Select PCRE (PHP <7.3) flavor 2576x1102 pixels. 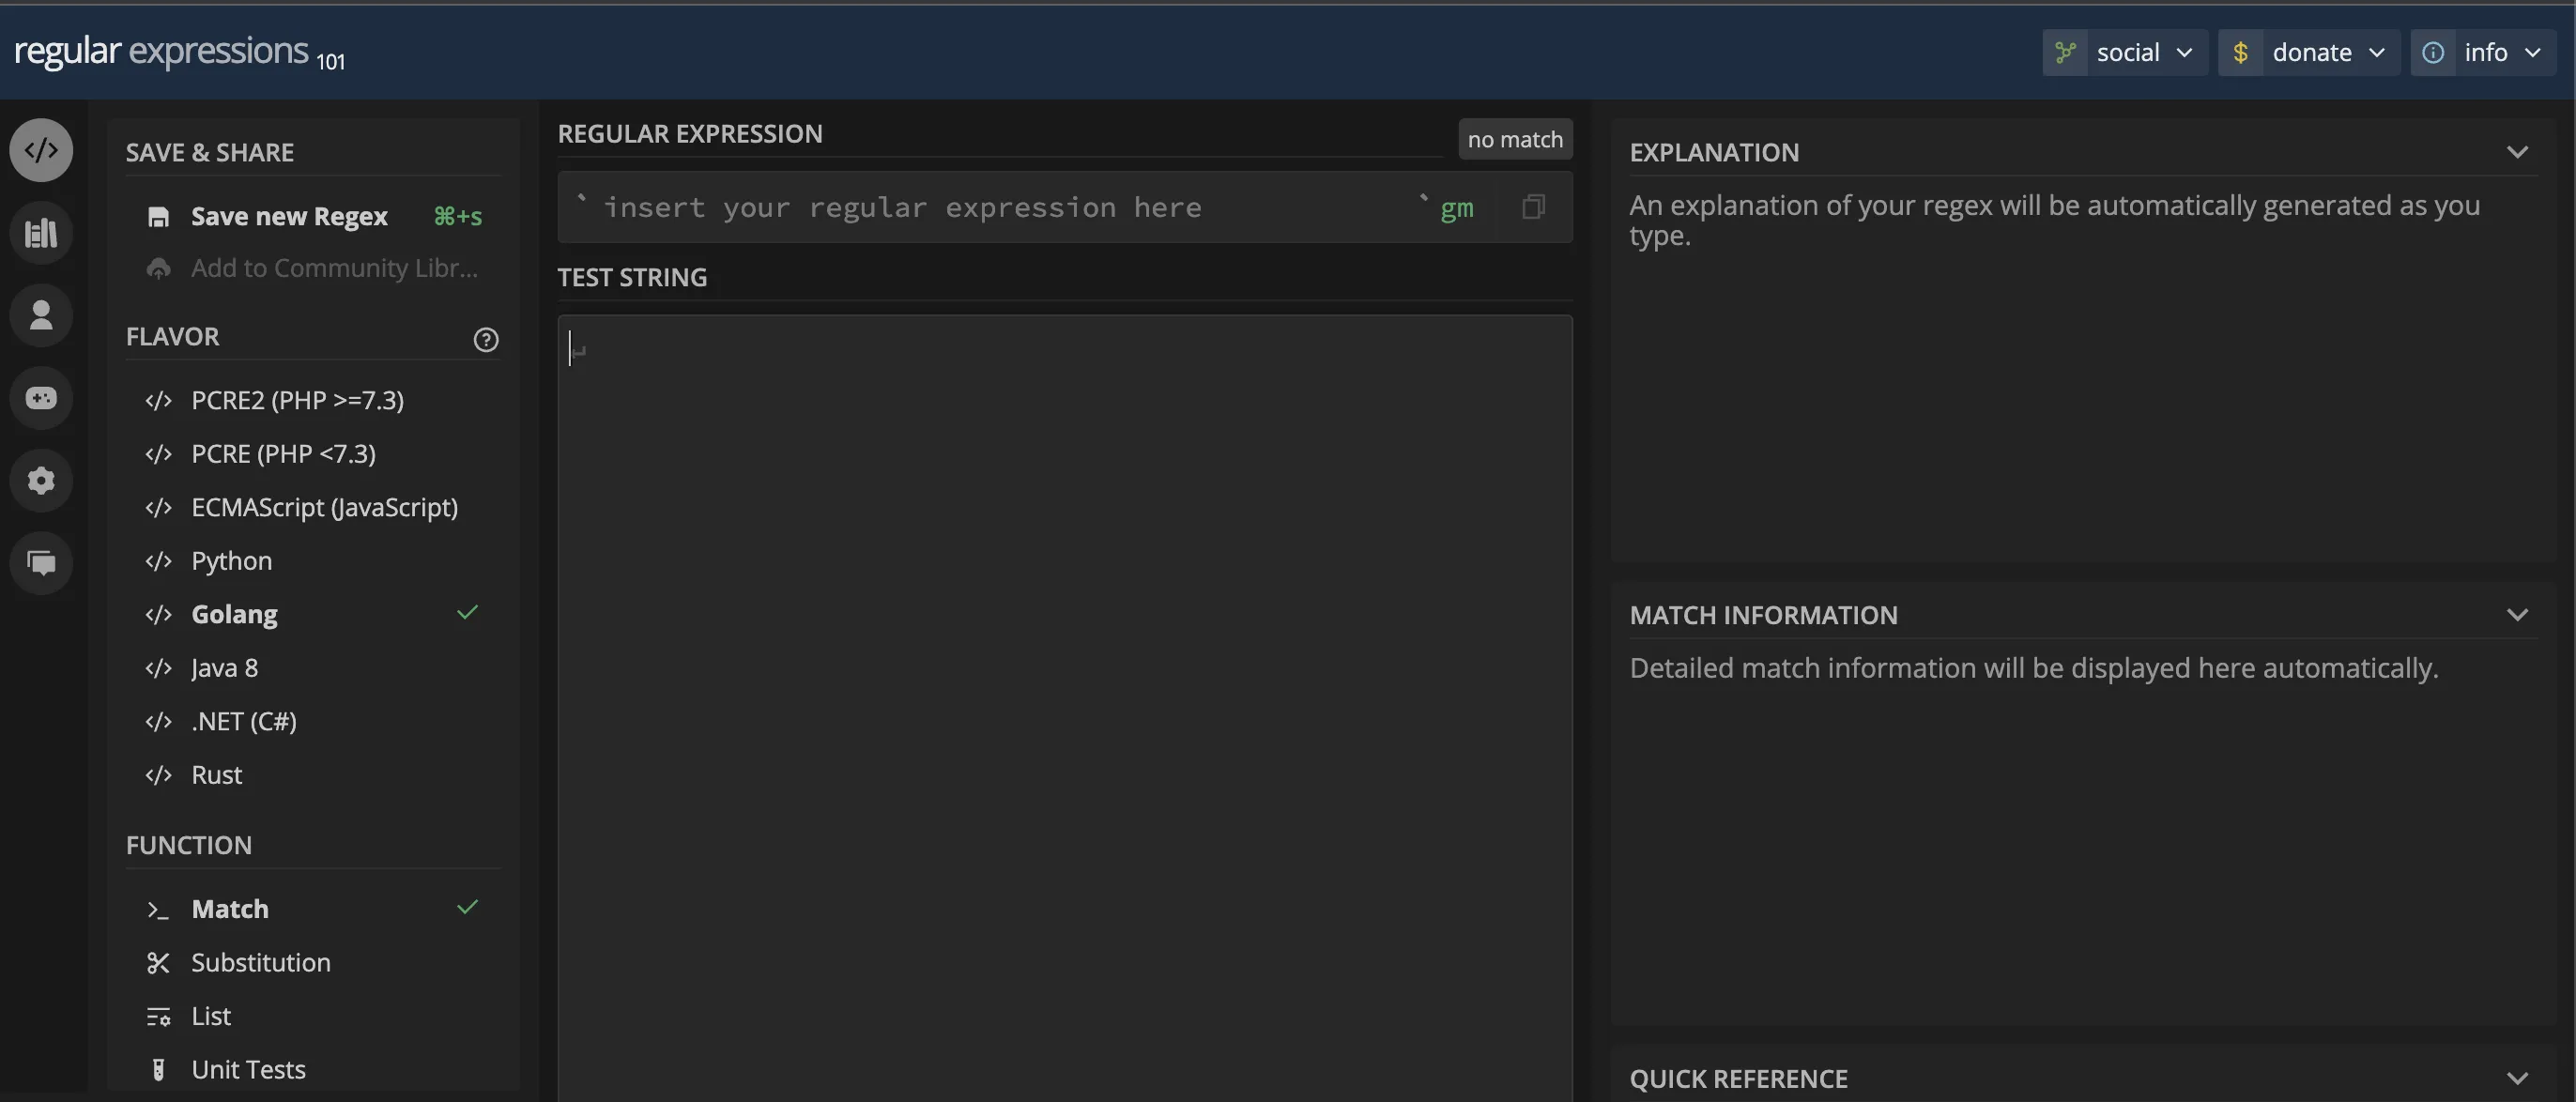point(312,454)
